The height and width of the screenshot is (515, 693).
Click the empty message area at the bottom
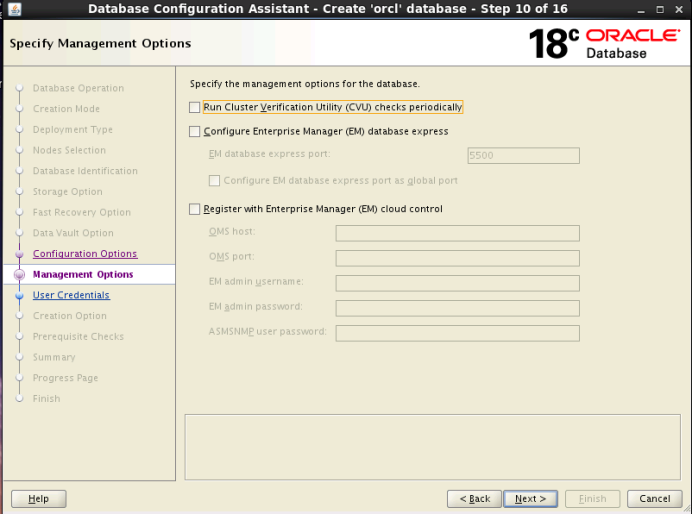pos(432,447)
